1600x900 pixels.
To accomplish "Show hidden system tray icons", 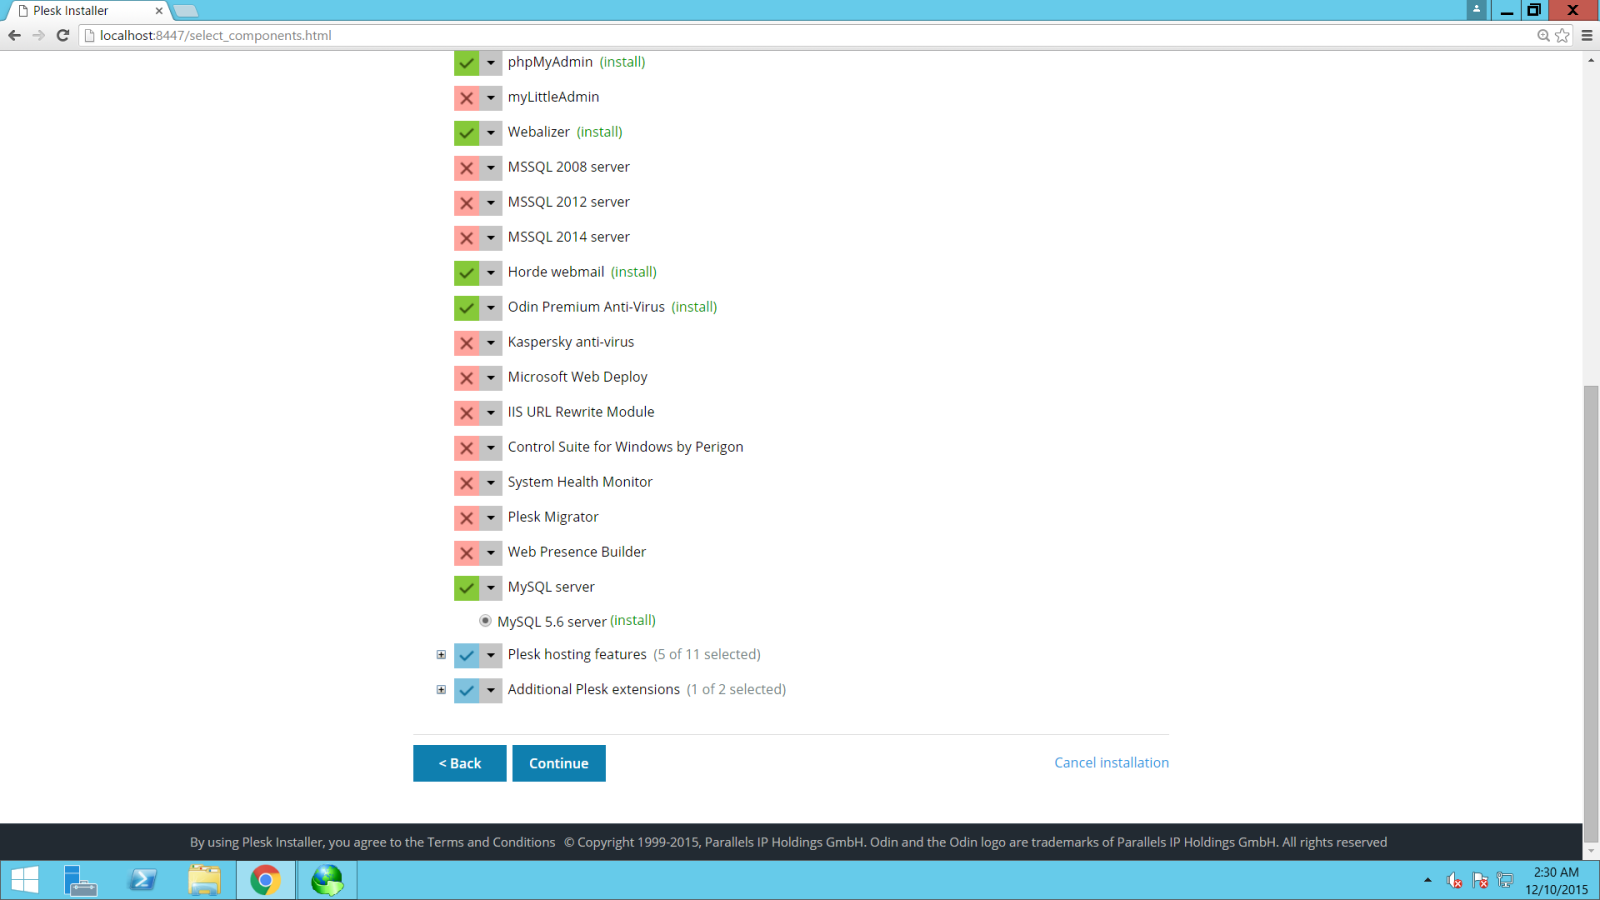I will coord(1427,881).
